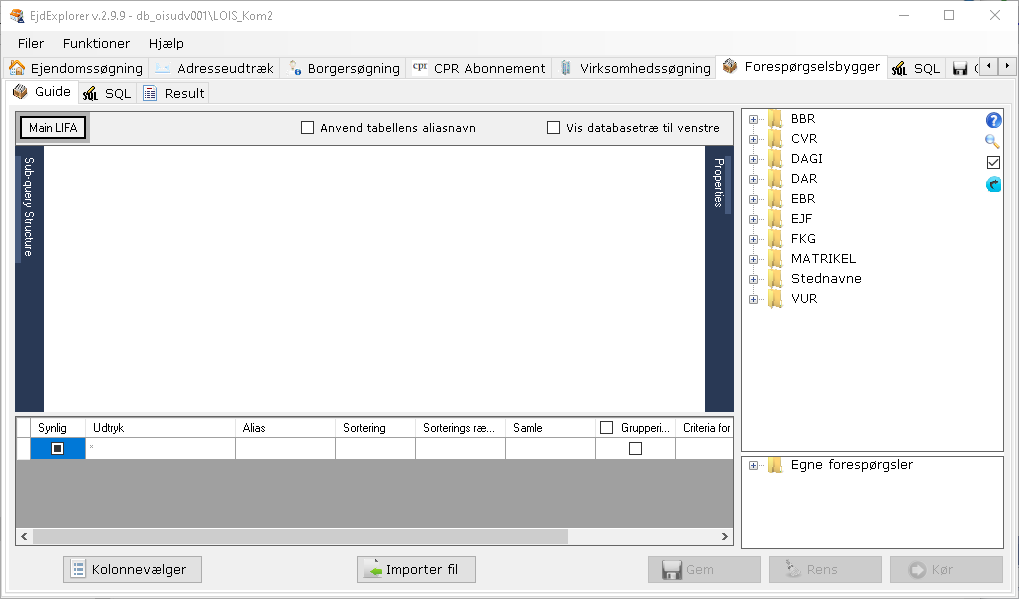Expand the VUR tree node
1019x599 pixels.
click(753, 299)
